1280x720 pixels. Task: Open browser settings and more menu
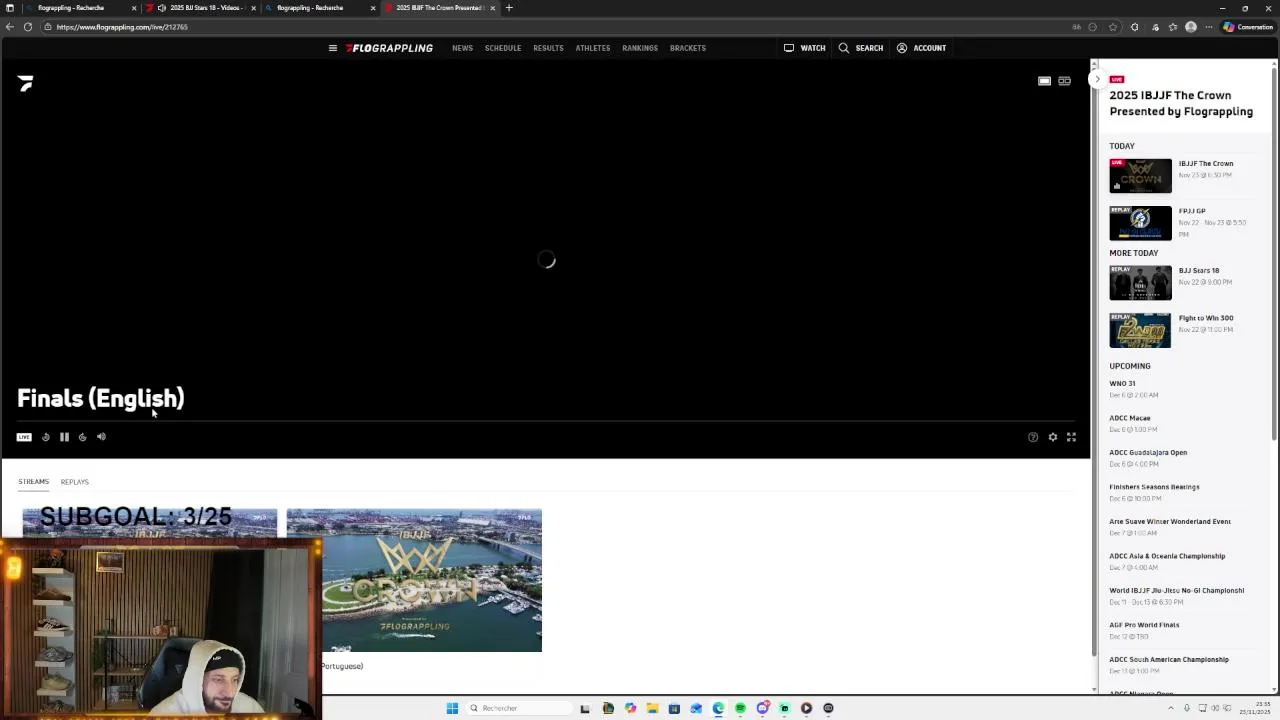(1209, 27)
